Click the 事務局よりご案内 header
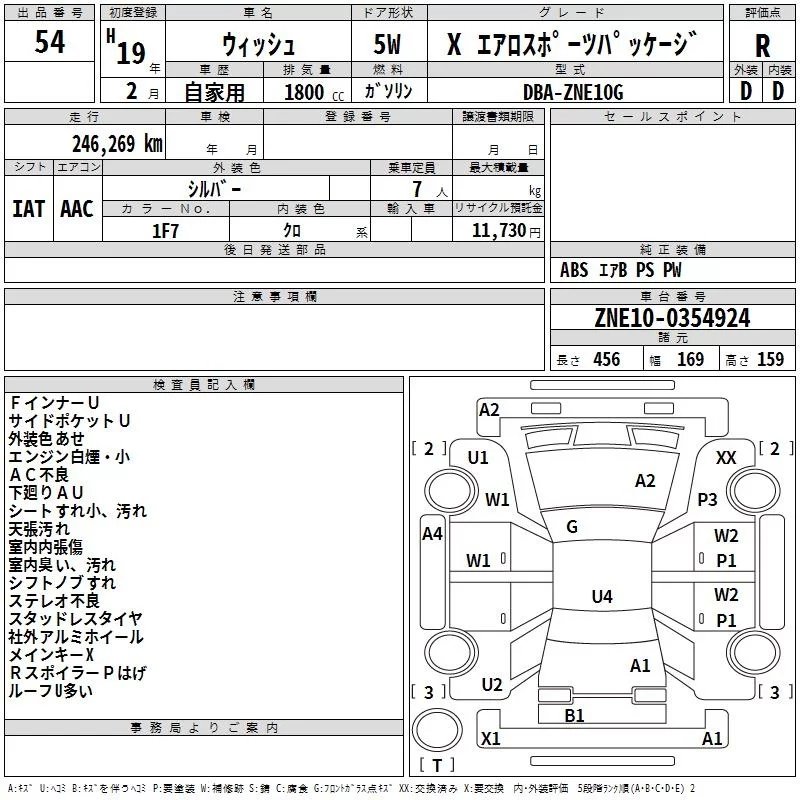The image size is (800, 800). click(x=204, y=727)
